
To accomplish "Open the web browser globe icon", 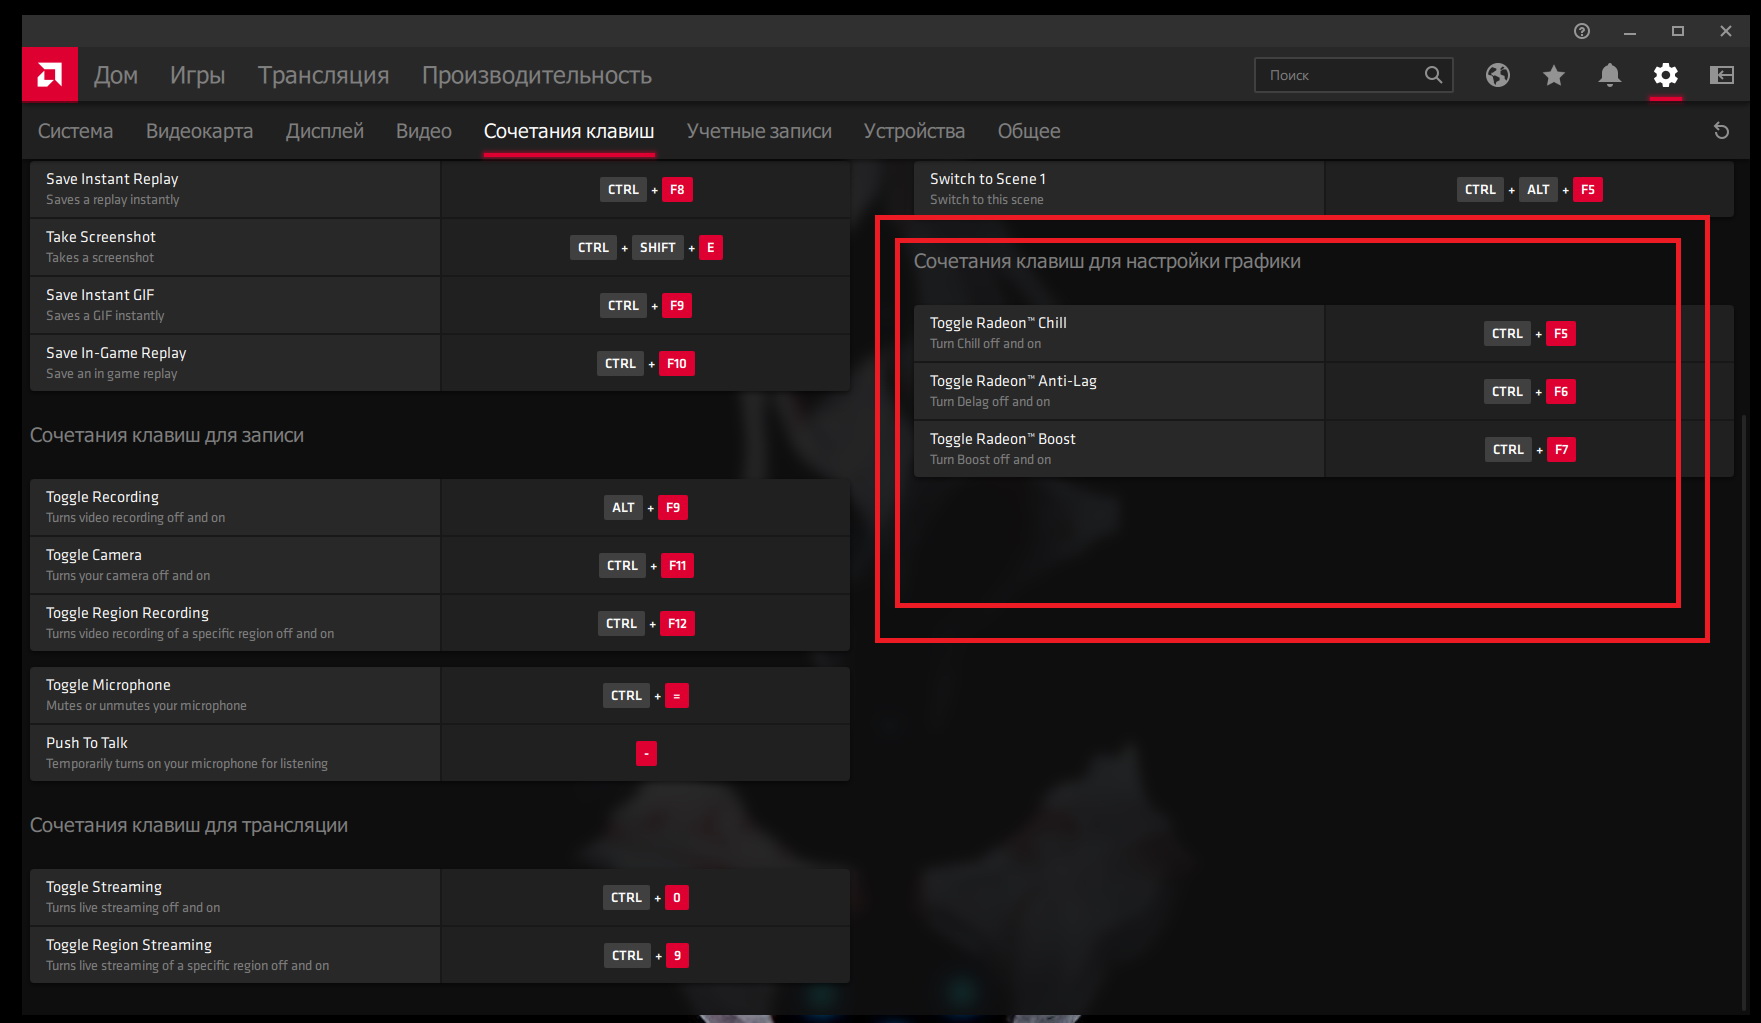I will pos(1498,75).
